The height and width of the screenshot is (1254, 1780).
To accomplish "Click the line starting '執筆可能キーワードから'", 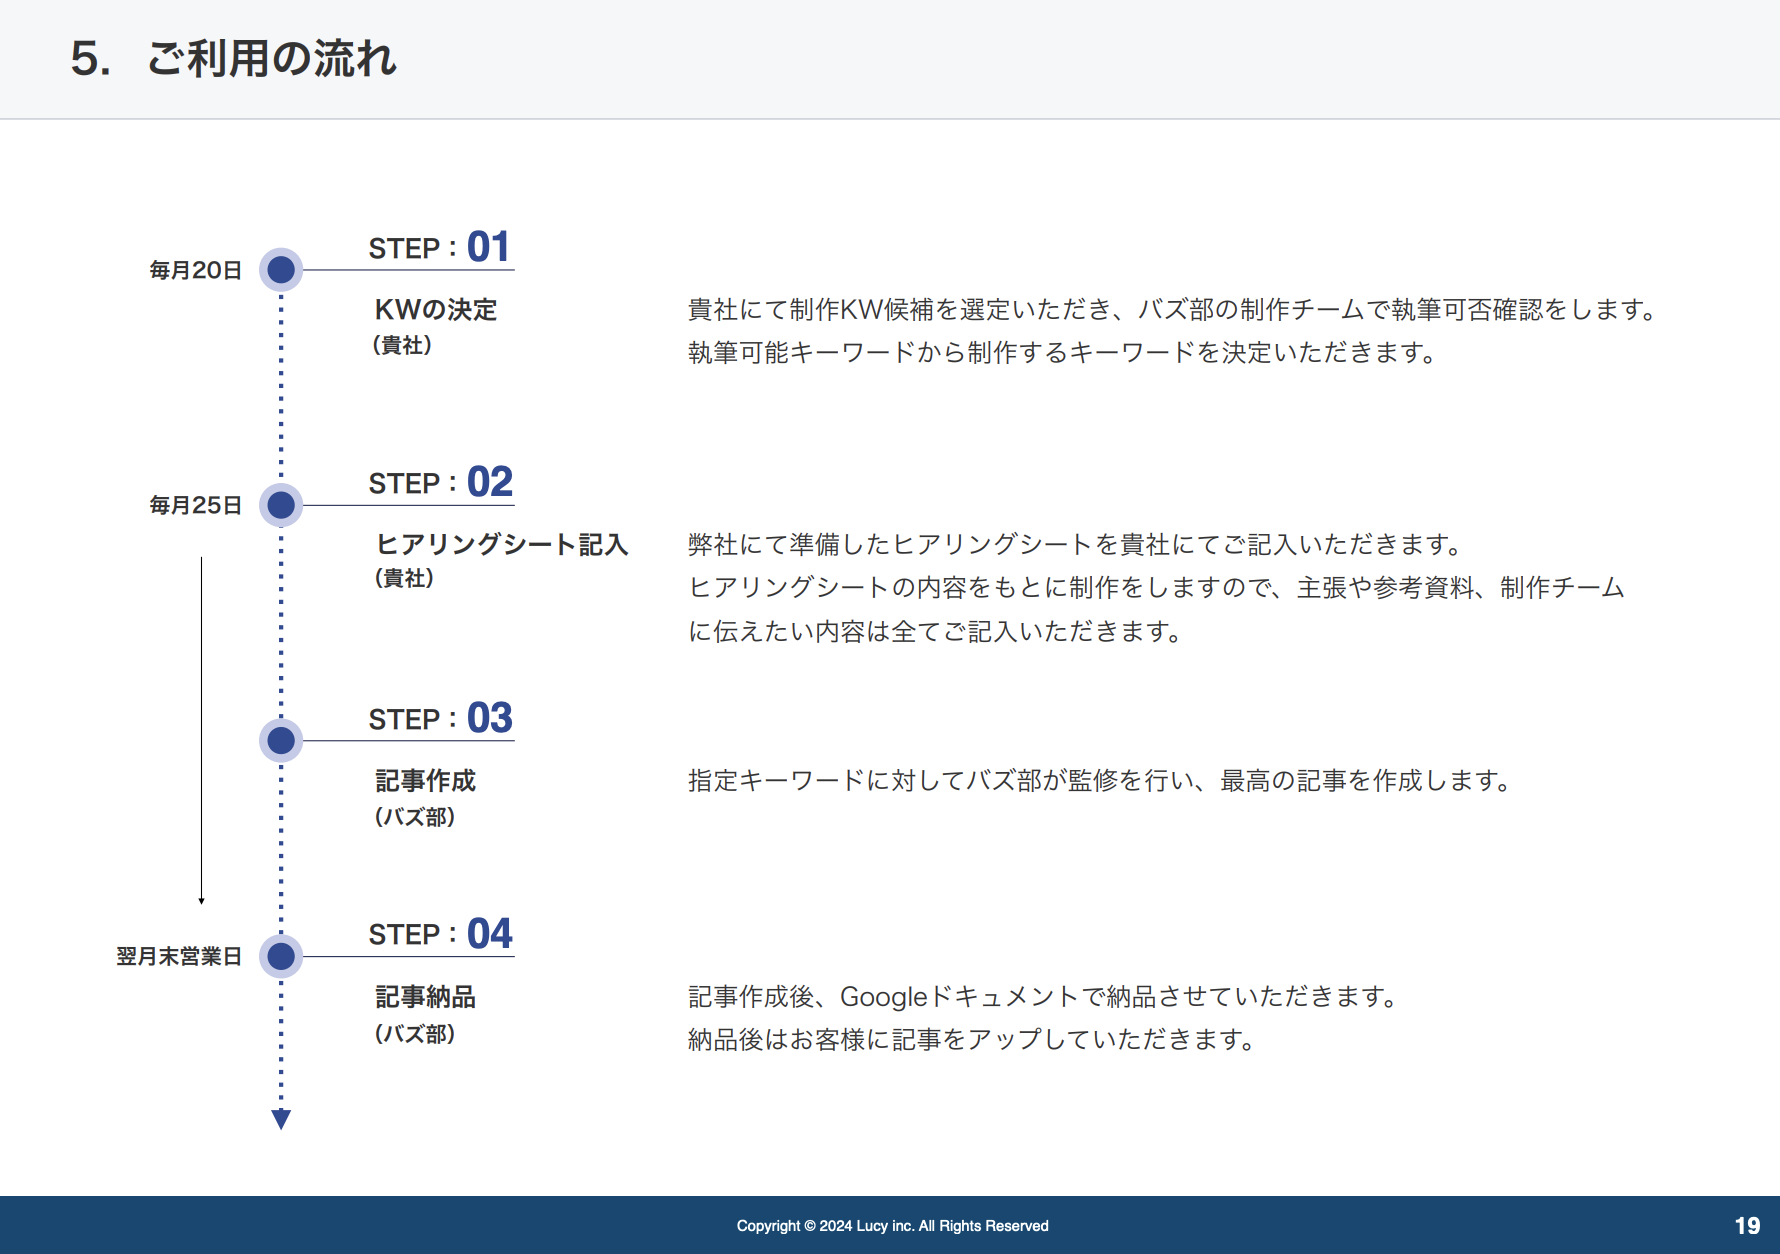I will click(x=1062, y=352).
